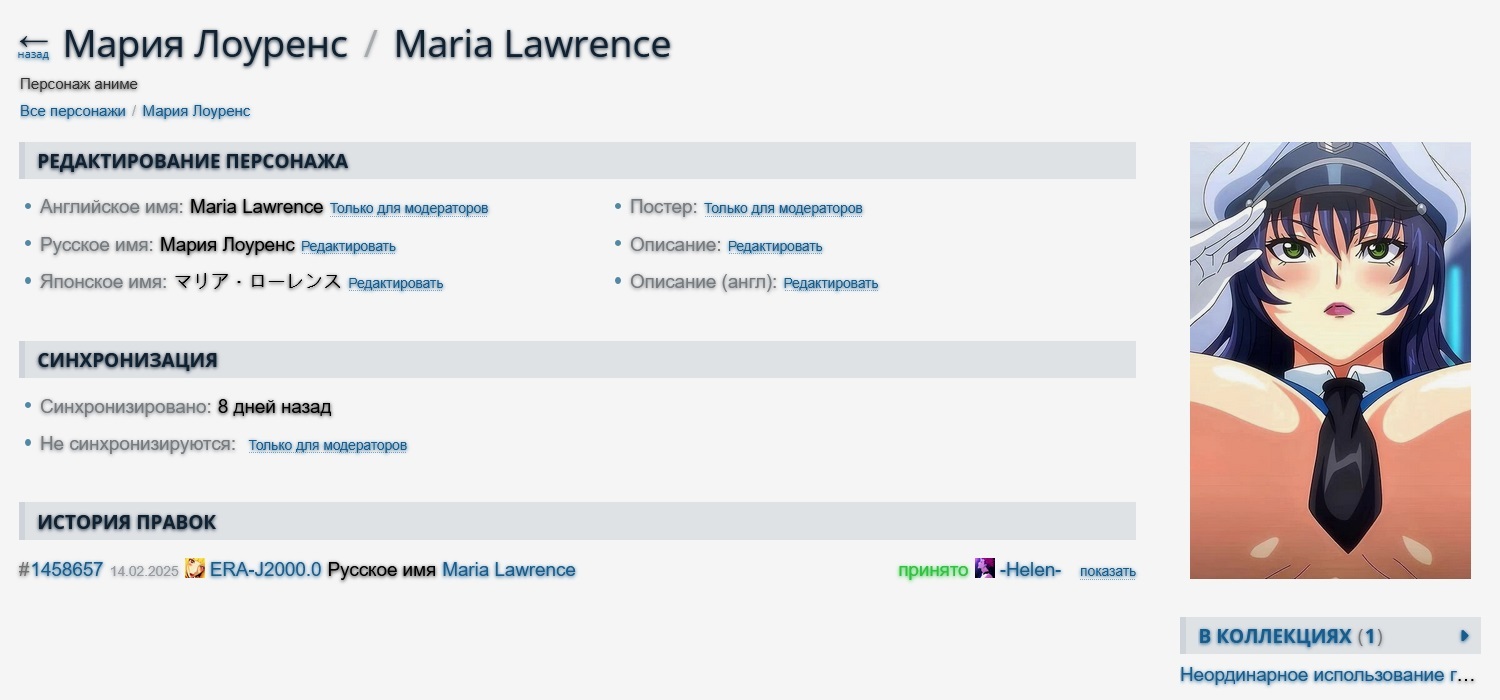The image size is (1500, 700).
Task: Open 'Мария Лоуренс' breadcrumb link
Action: point(196,111)
